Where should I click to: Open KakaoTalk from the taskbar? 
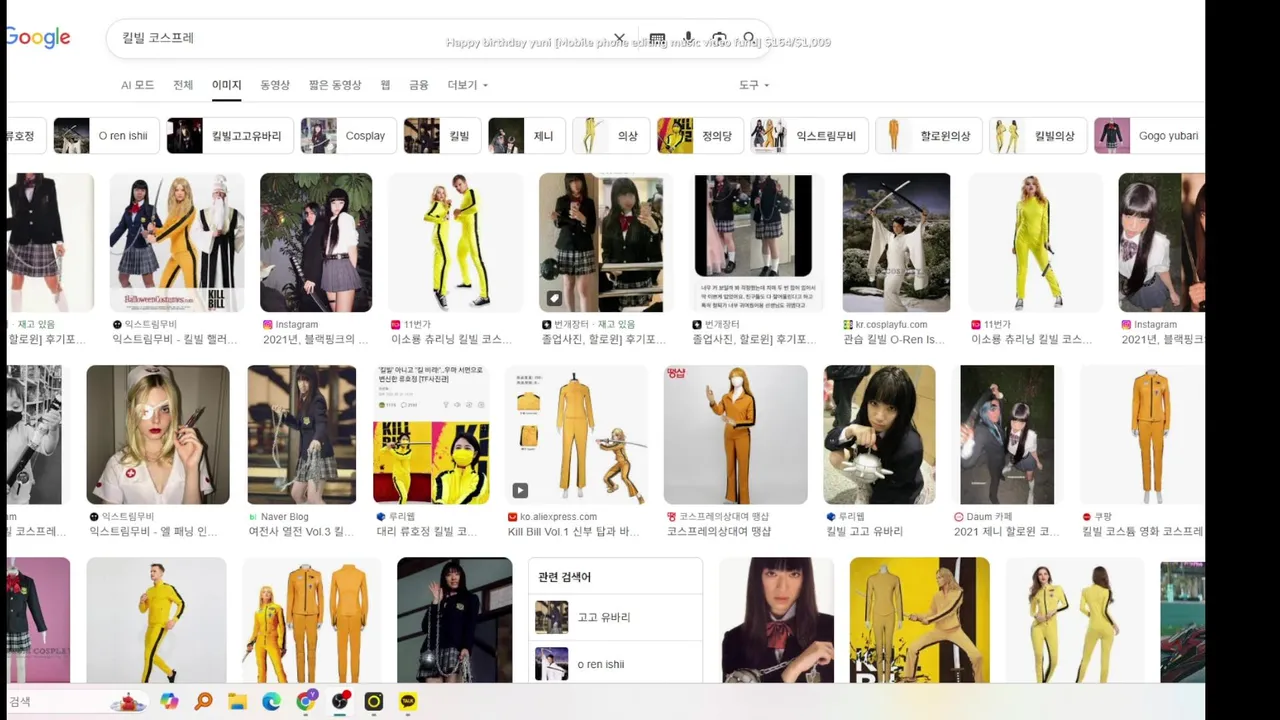tap(408, 702)
